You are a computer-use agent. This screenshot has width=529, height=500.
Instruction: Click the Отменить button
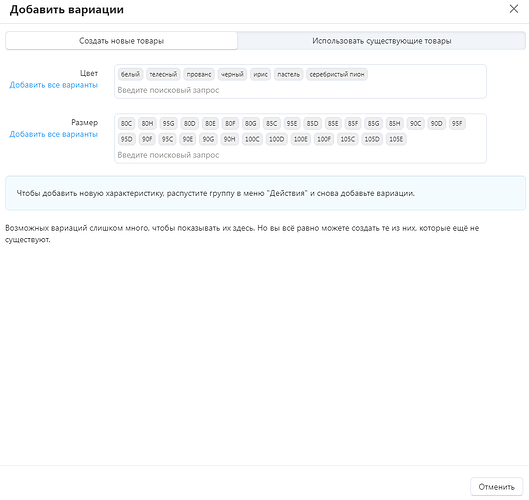click(x=496, y=487)
